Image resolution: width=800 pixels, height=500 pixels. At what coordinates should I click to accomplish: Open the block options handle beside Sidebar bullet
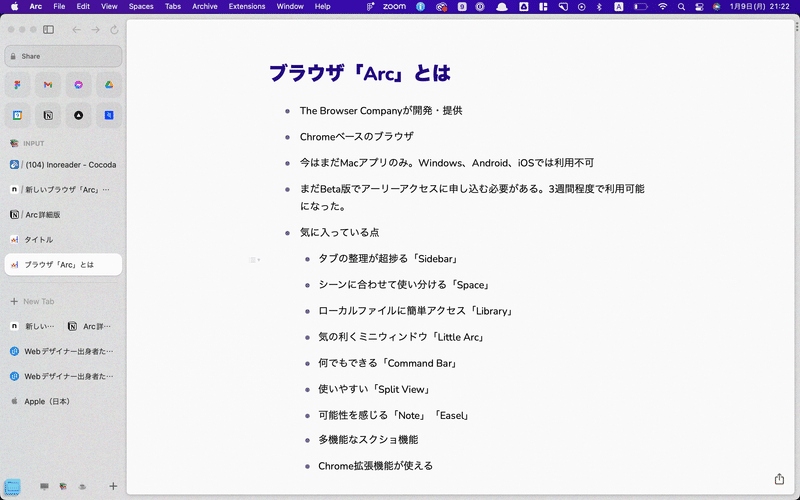tap(255, 260)
